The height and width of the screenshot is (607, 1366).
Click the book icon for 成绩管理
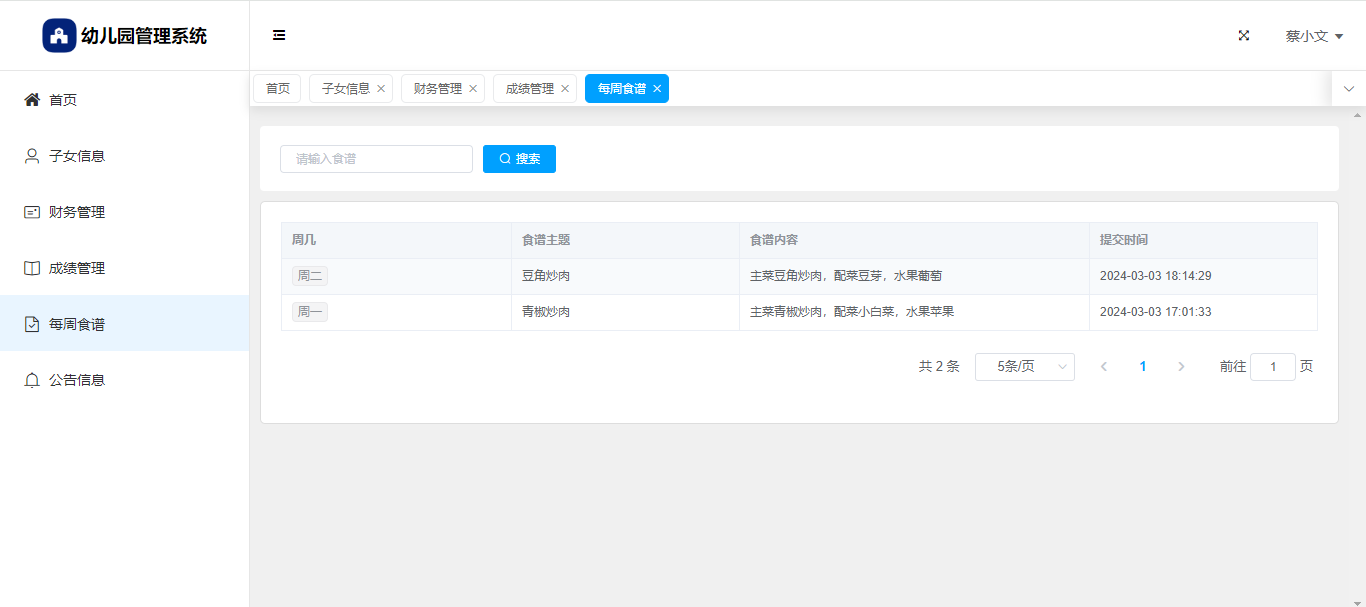click(x=32, y=268)
